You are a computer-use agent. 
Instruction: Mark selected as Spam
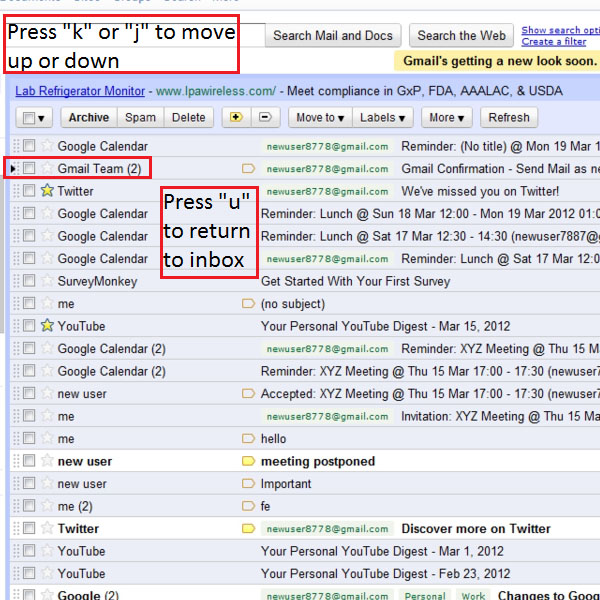(x=140, y=117)
